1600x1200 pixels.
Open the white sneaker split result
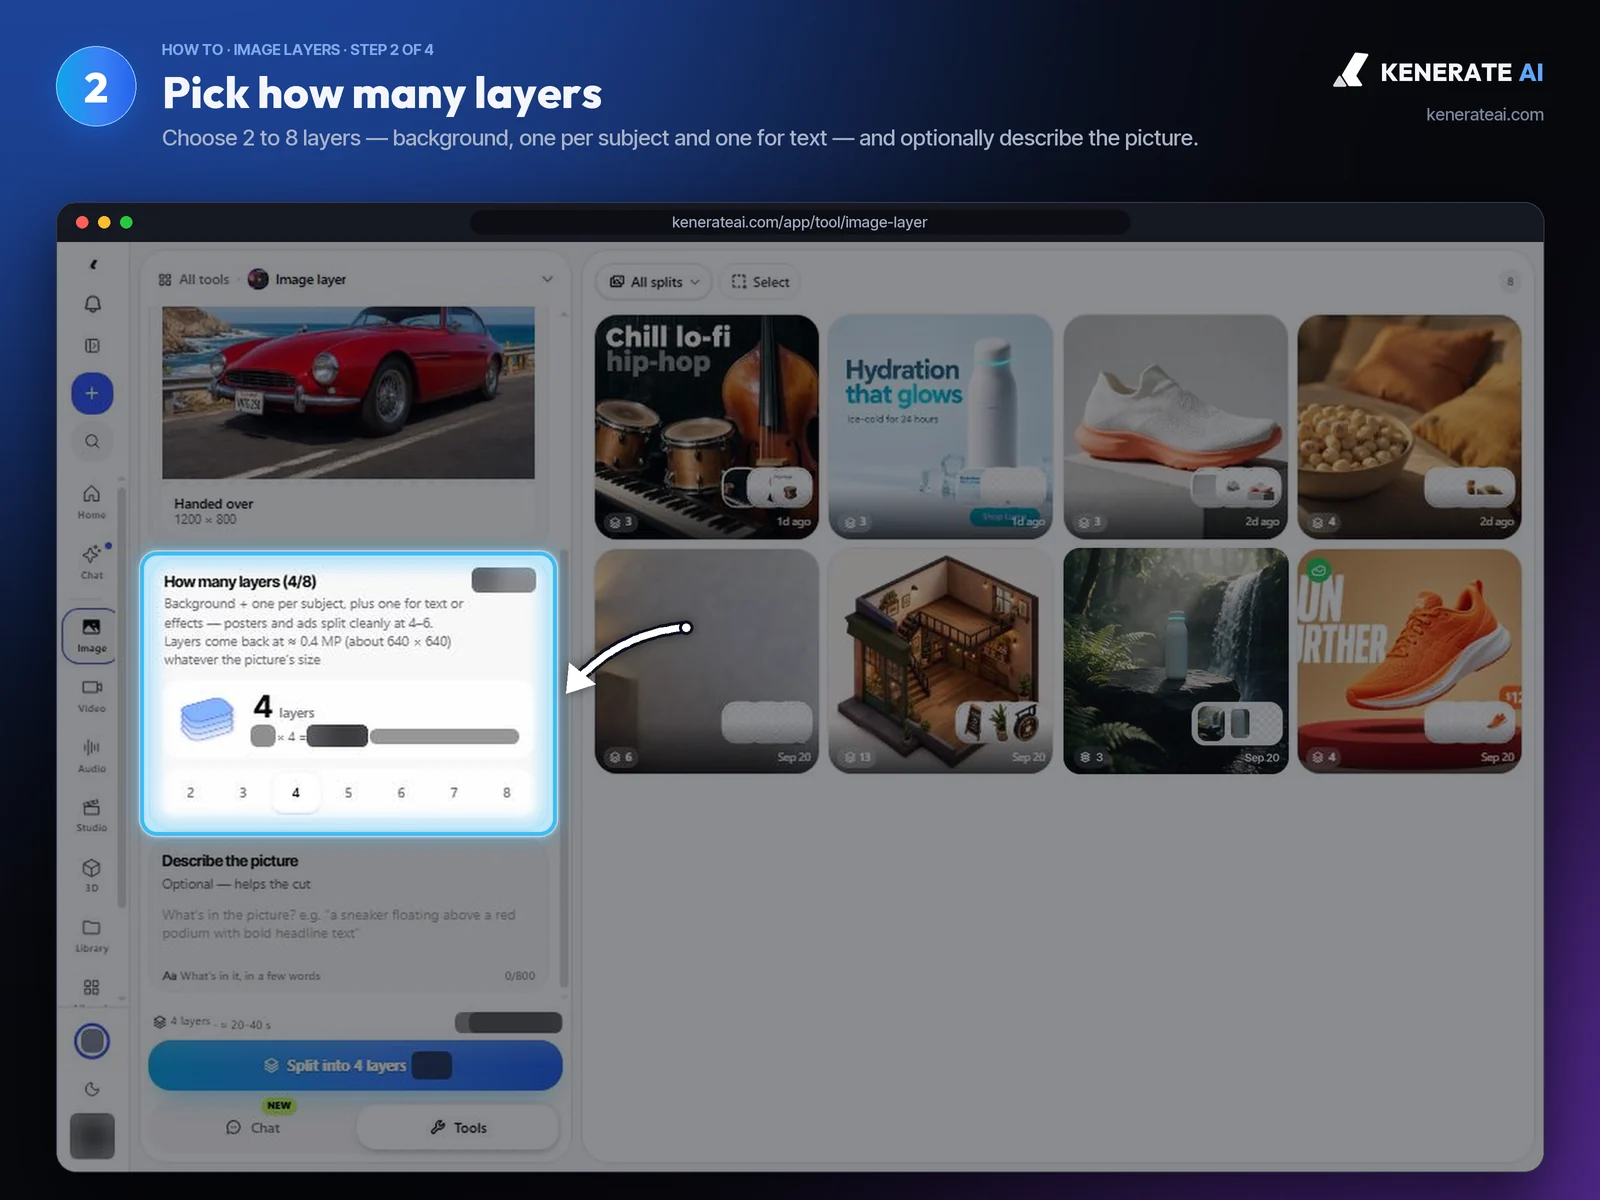point(1175,427)
